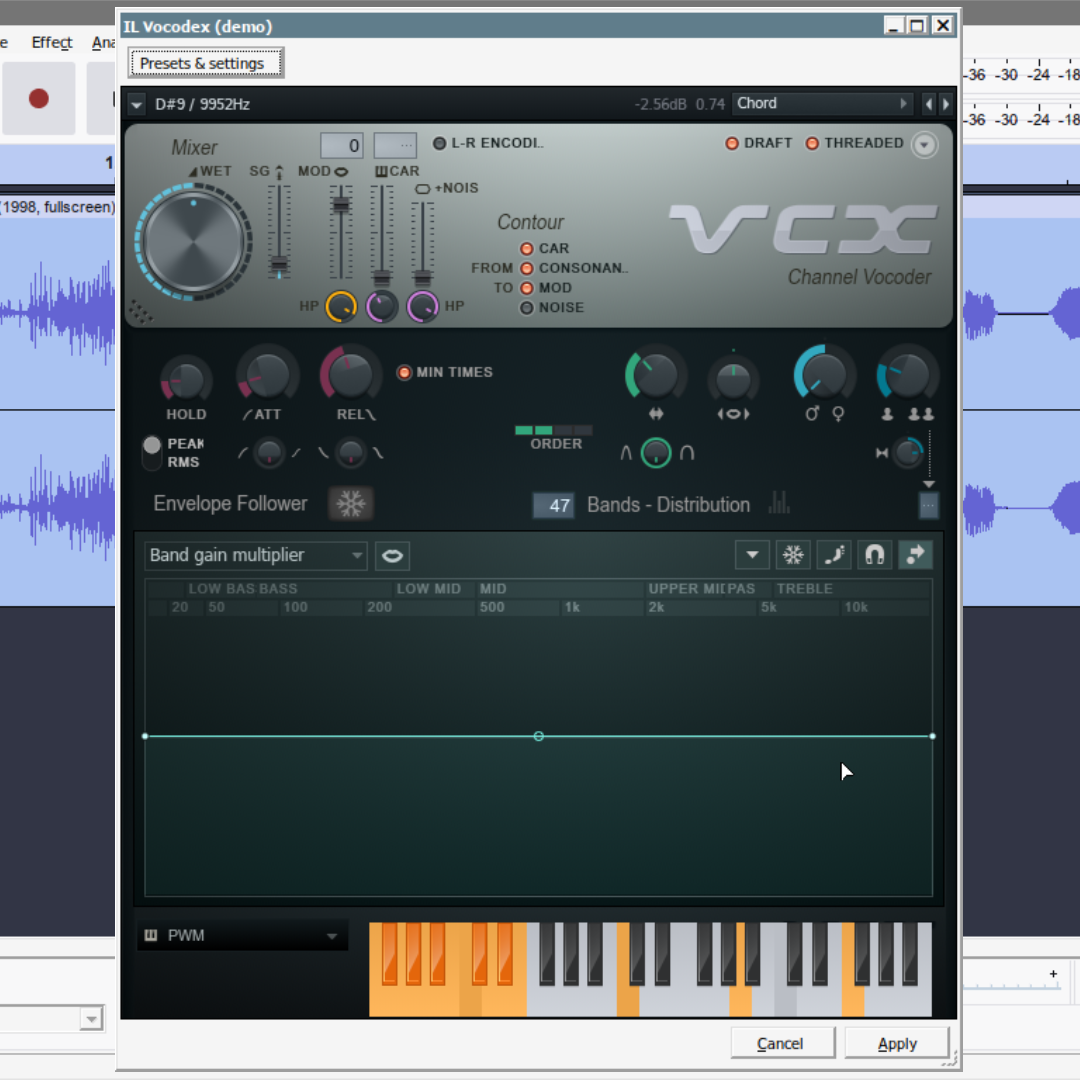Click the male/female formant shift knob
1080x1080 pixels.
[824, 375]
